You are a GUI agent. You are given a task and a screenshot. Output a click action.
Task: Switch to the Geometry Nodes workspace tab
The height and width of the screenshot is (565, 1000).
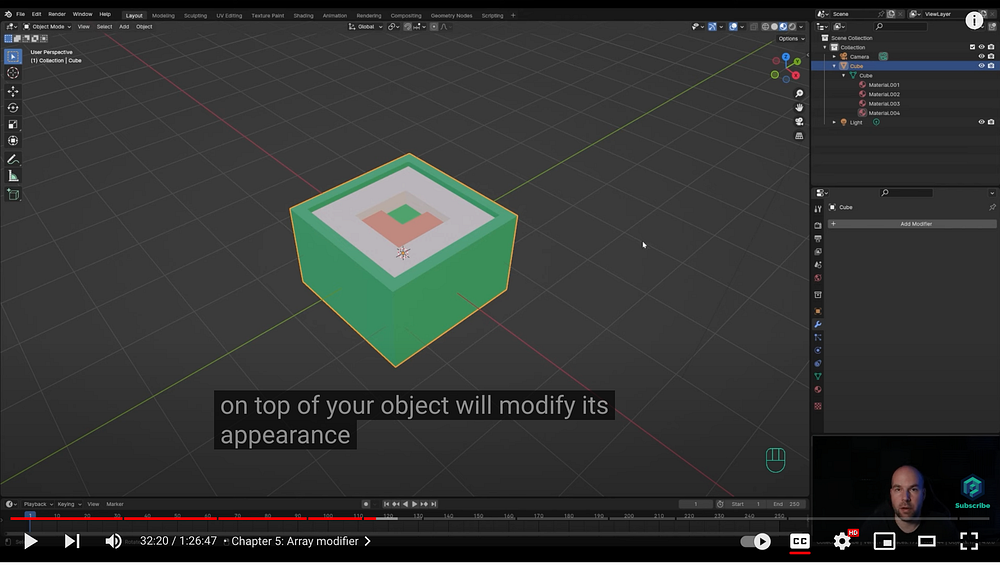(451, 15)
